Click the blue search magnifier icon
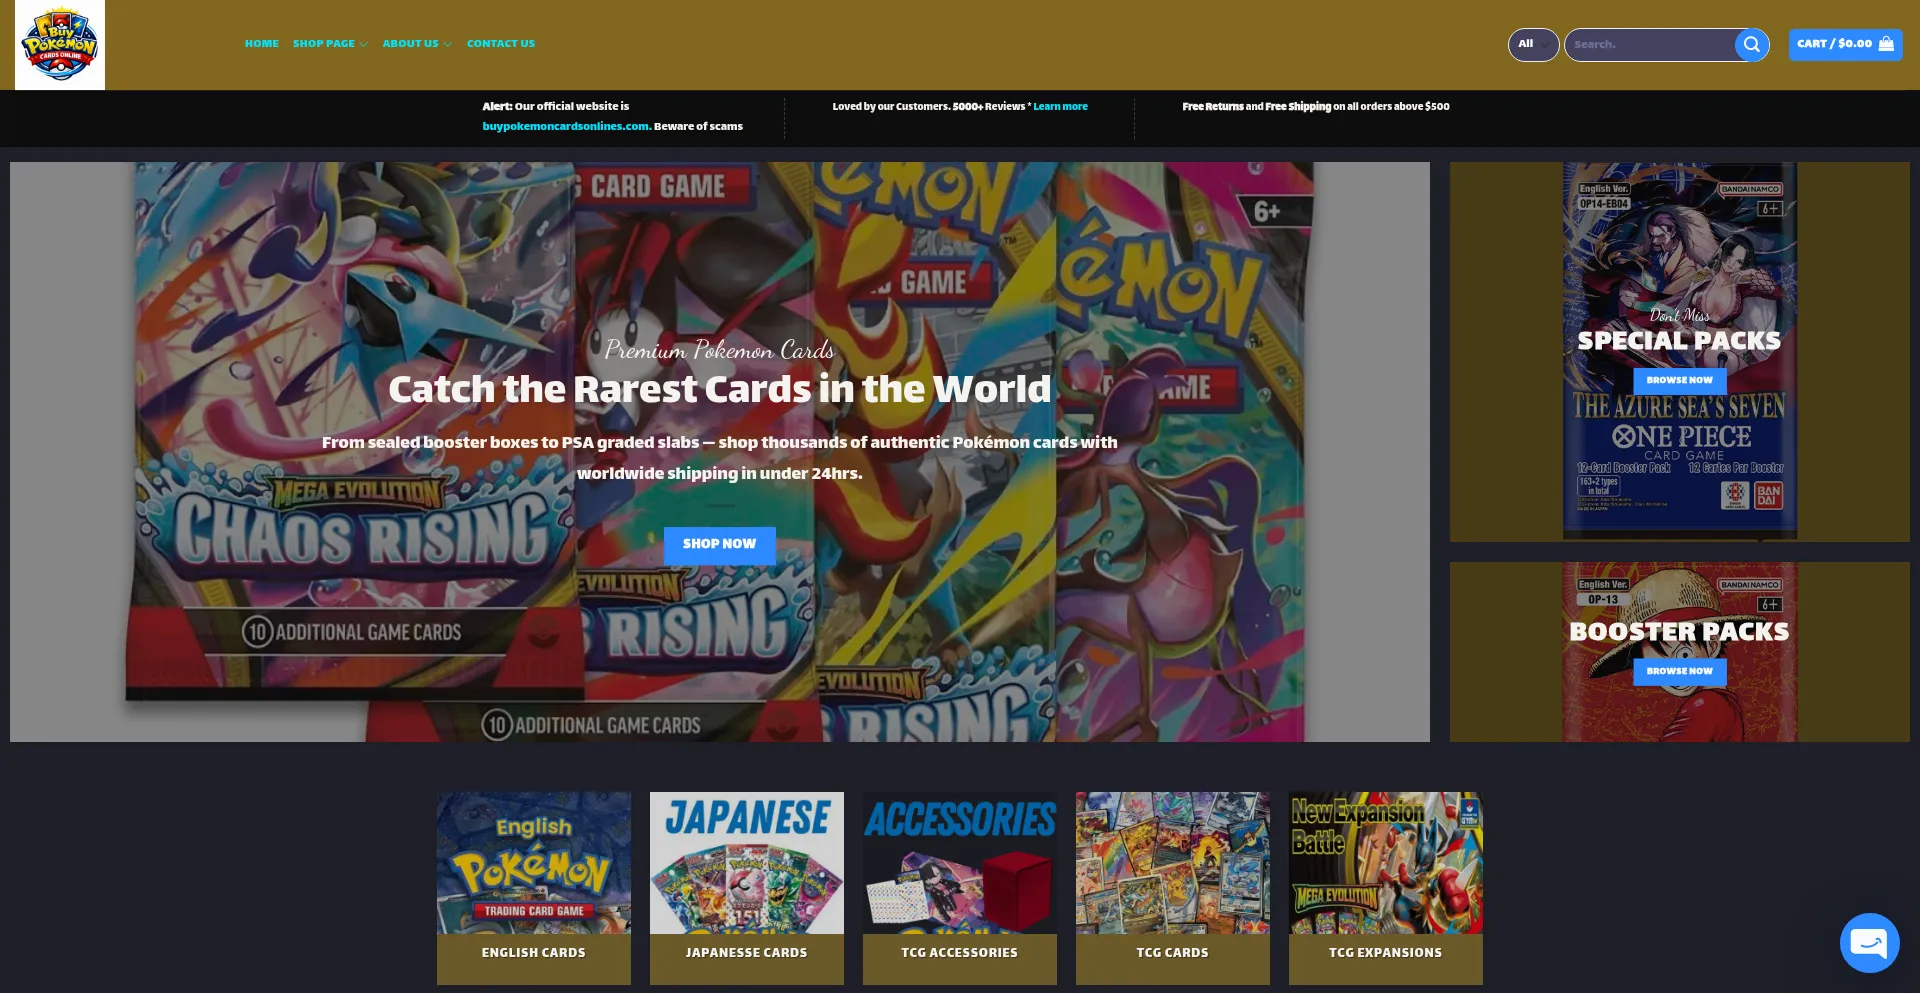 (1751, 44)
